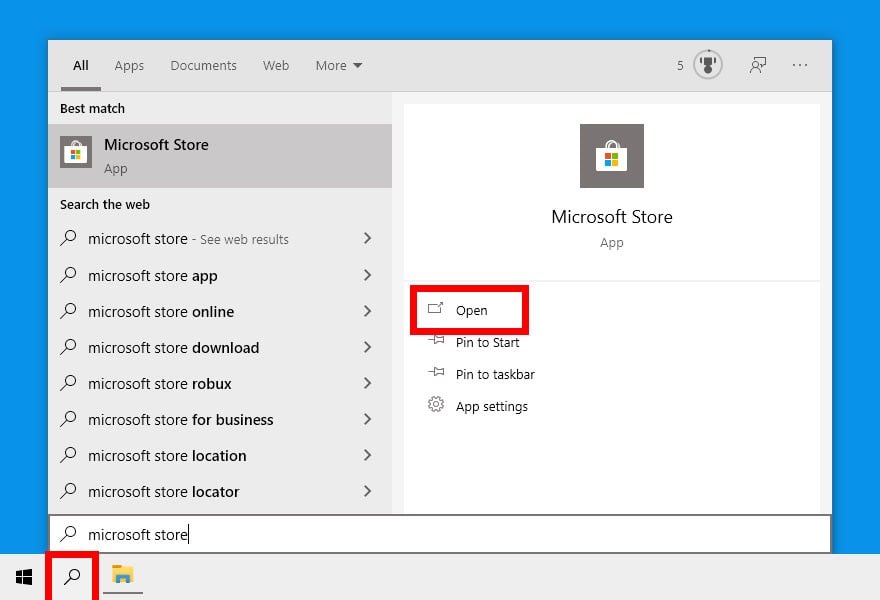Launch File Explorer from the taskbar

click(x=122, y=575)
